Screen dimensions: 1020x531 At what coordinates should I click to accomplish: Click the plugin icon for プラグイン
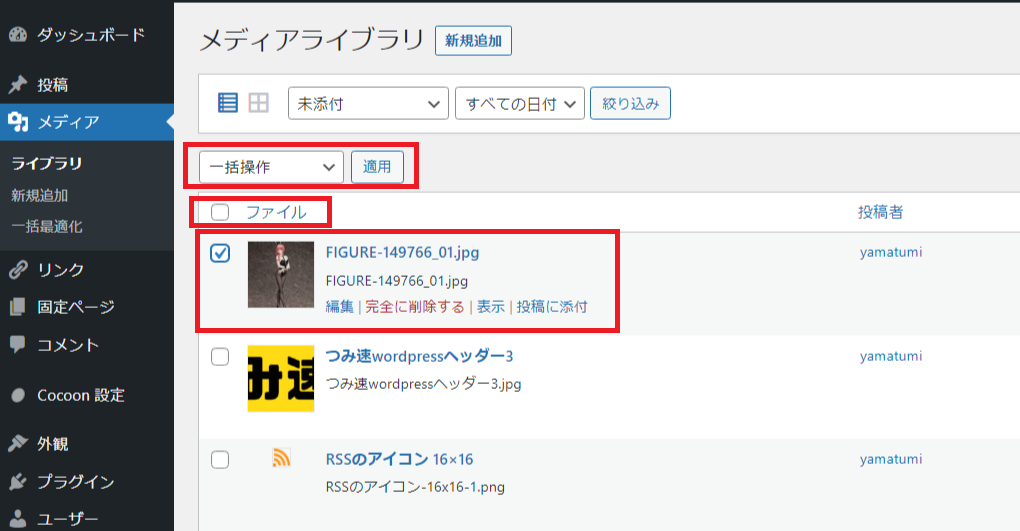pos(18,482)
